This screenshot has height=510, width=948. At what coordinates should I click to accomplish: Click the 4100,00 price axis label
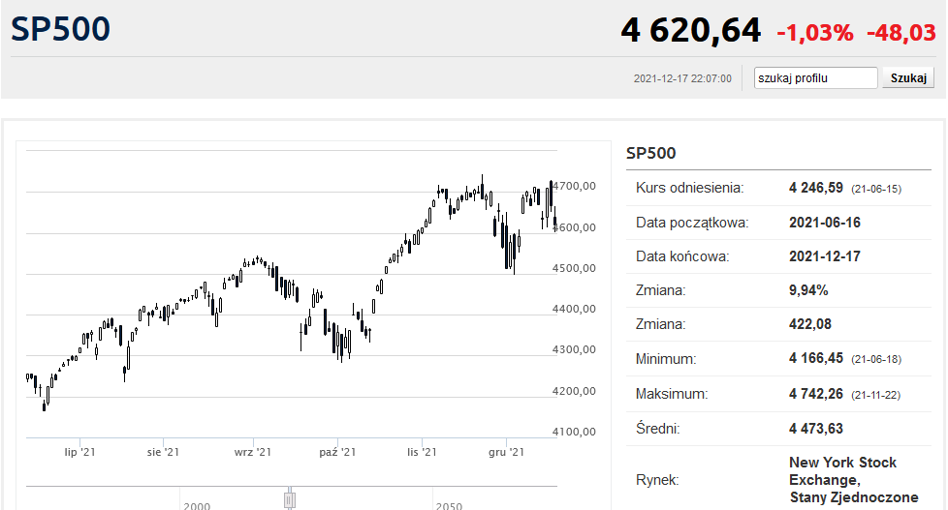click(574, 431)
